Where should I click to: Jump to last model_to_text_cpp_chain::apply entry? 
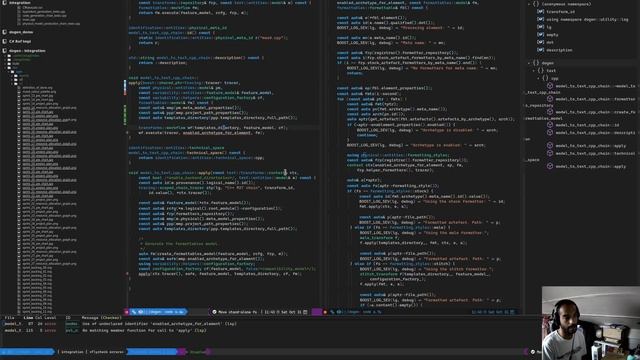(591, 166)
